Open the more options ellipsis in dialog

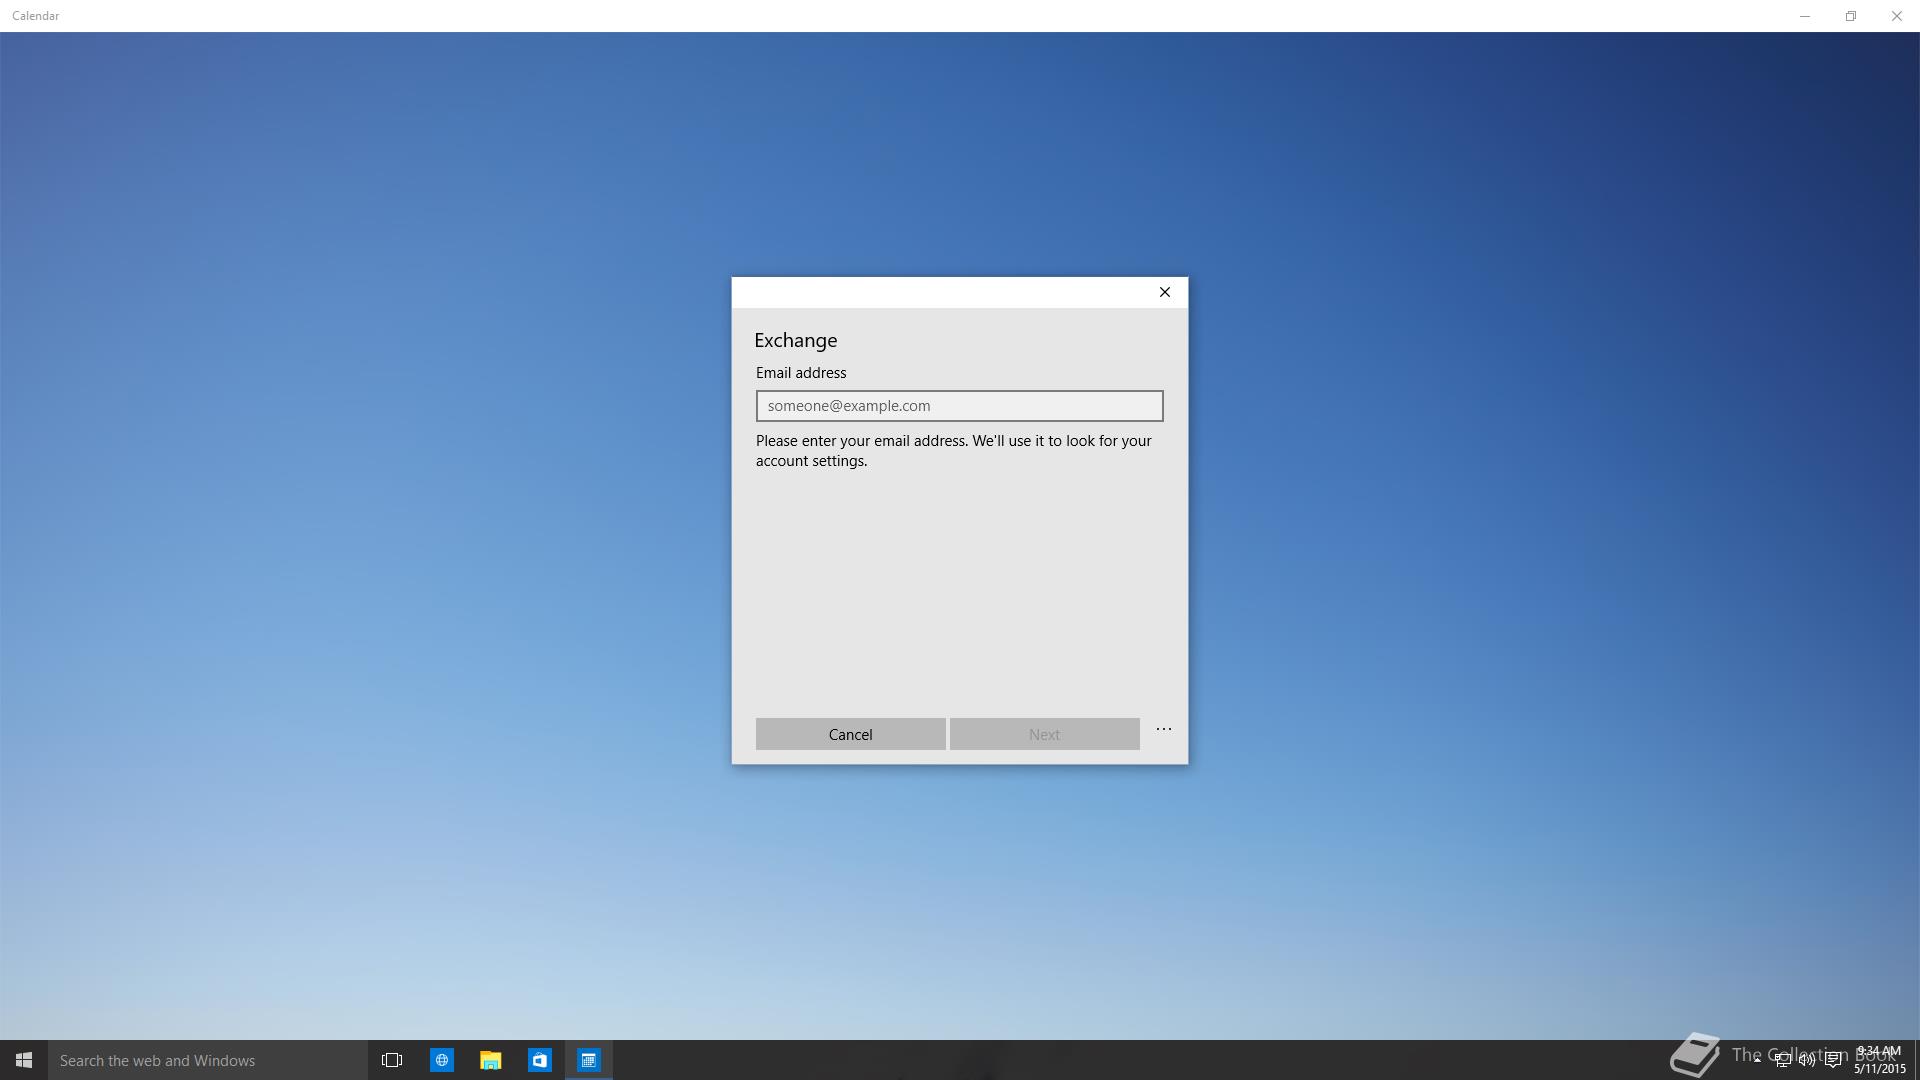coord(1163,730)
